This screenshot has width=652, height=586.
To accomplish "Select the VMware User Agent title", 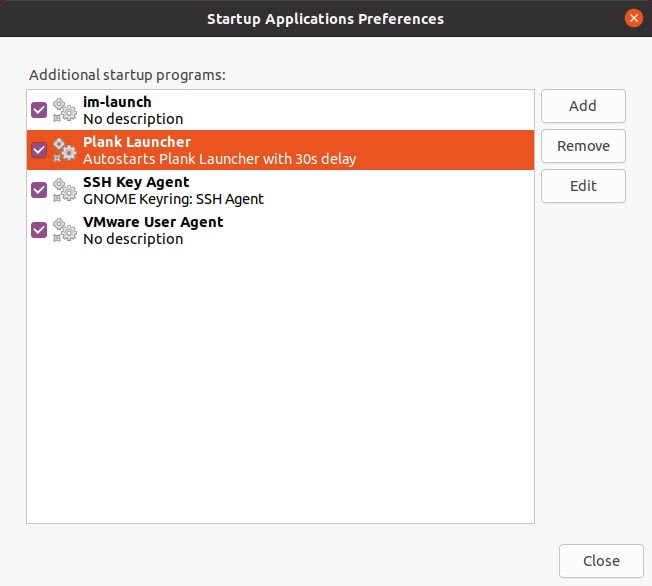I will (153, 222).
